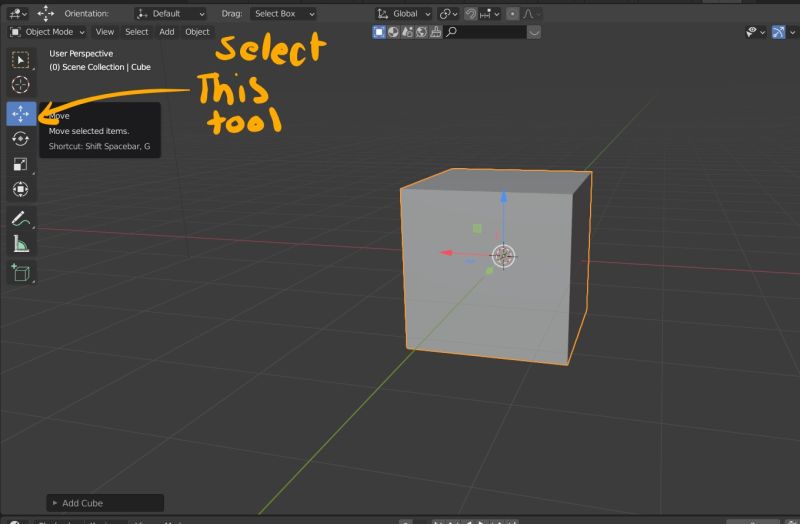The width and height of the screenshot is (800, 524).
Task: Open the View menu
Action: (105, 32)
